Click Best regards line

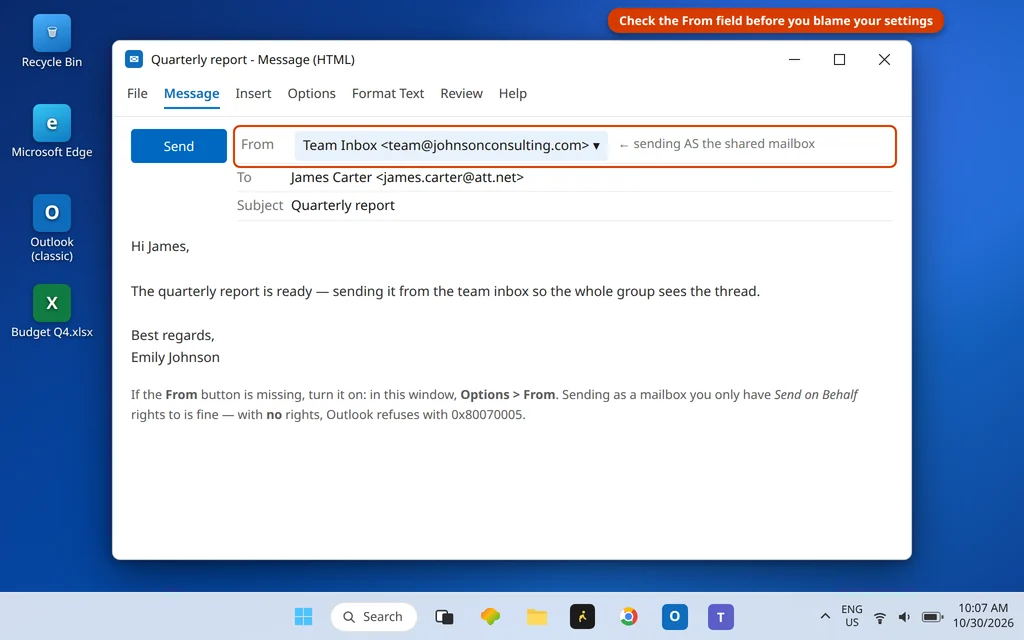(x=172, y=335)
